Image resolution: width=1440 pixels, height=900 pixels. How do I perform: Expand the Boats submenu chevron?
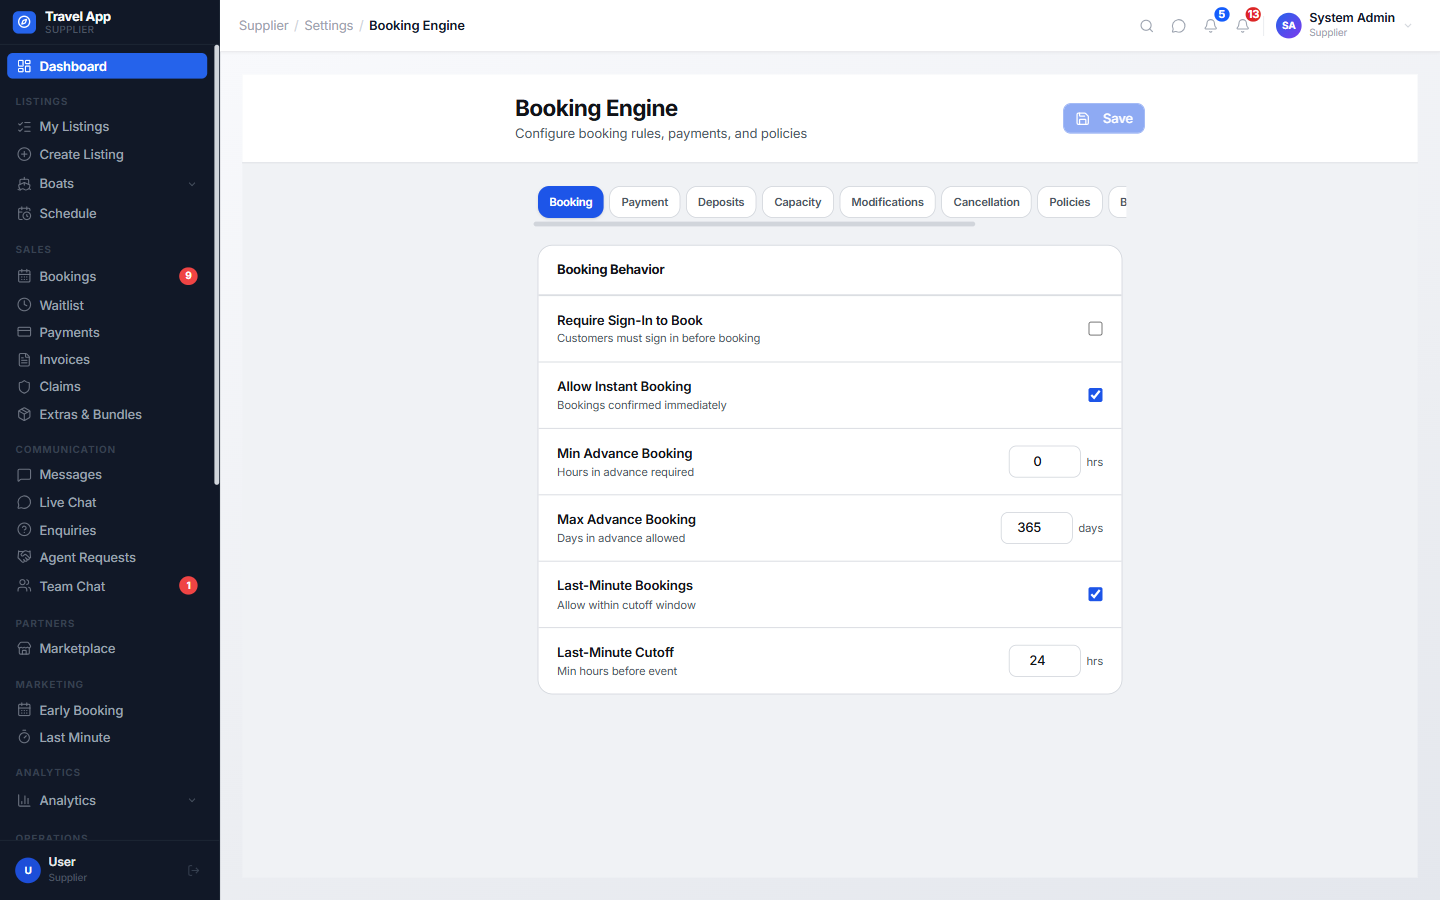click(192, 184)
